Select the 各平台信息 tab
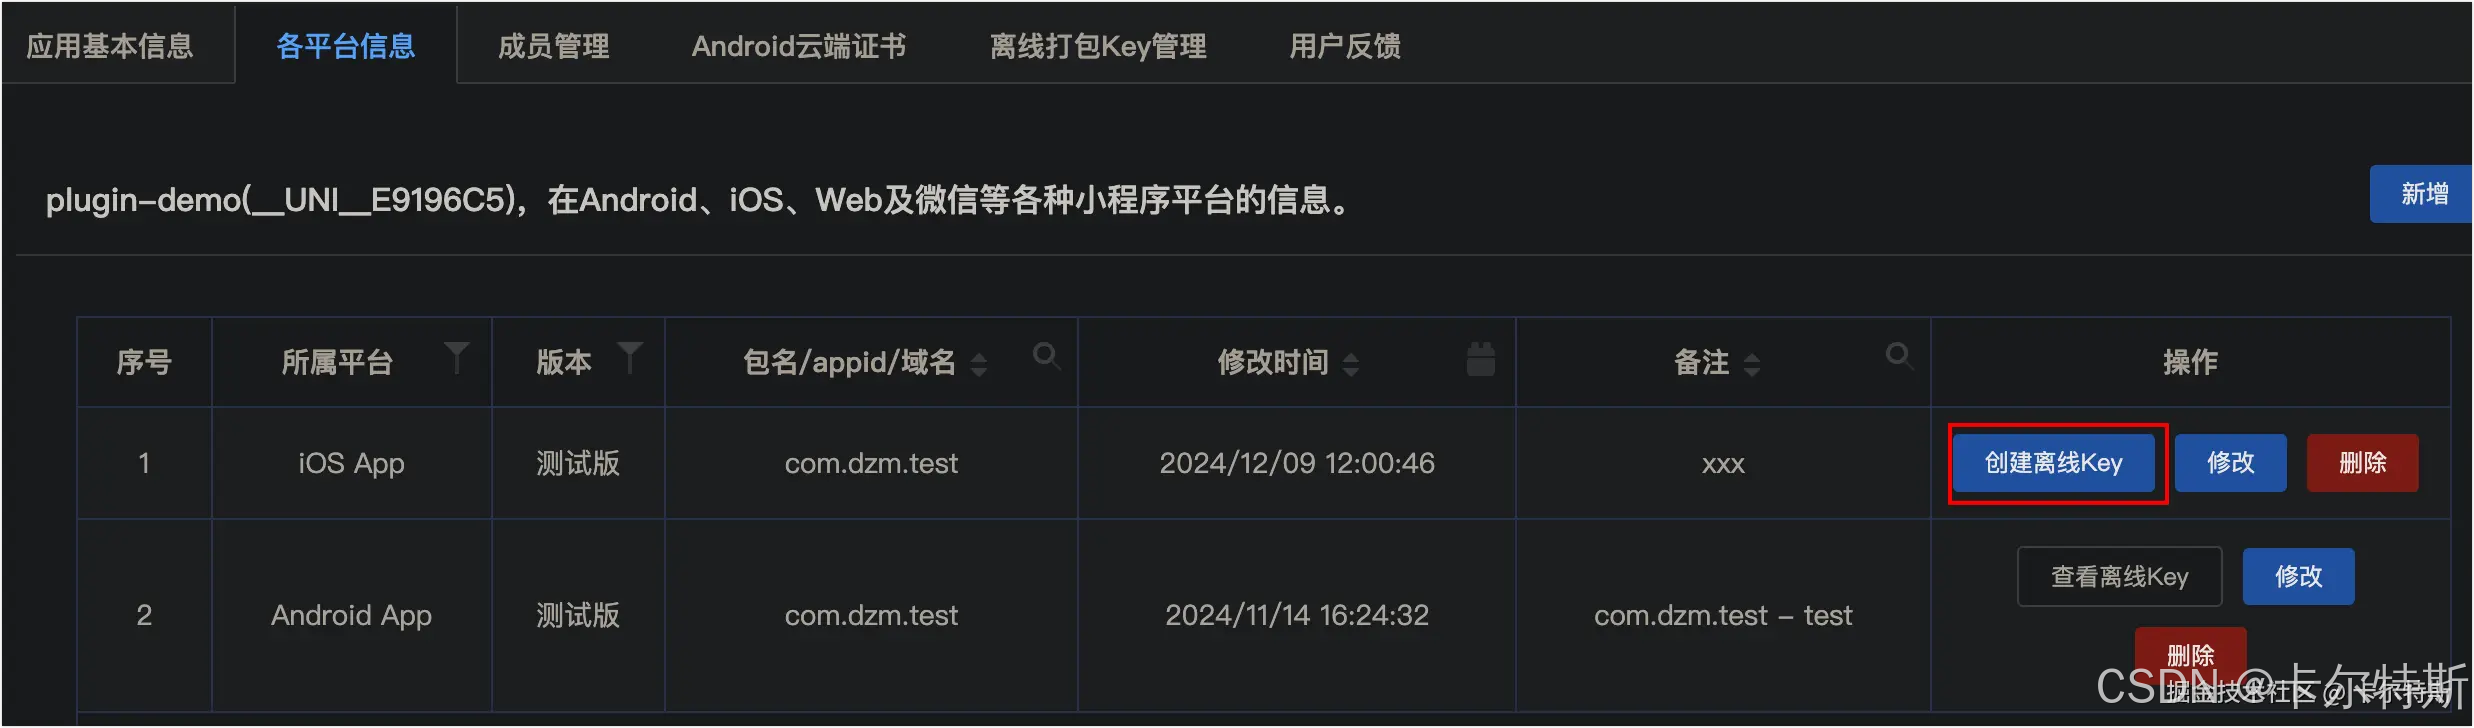Image resolution: width=2474 pixels, height=728 pixels. (x=346, y=46)
